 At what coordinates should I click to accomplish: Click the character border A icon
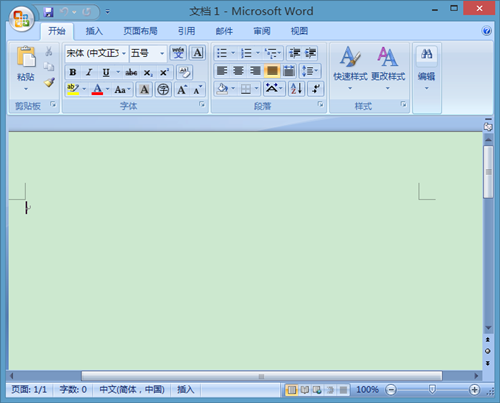click(198, 53)
